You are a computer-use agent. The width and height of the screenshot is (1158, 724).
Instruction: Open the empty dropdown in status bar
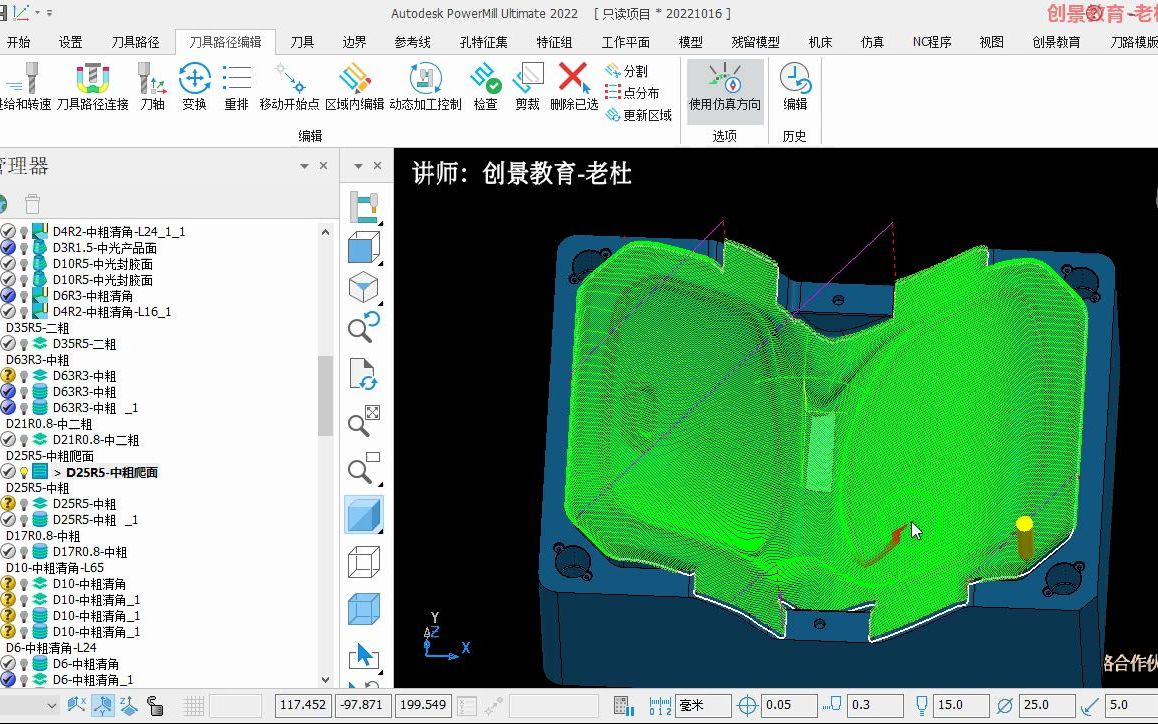point(29,706)
